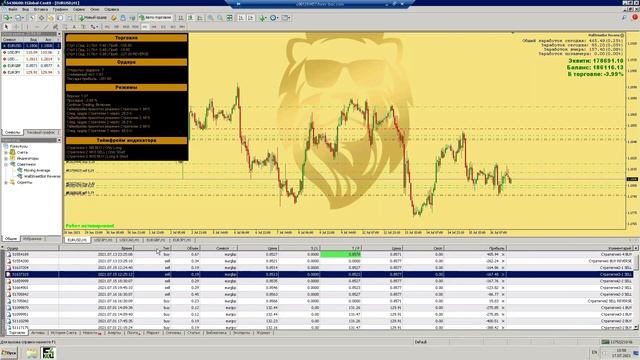Toggle chart auto scroll

click(x=241, y=18)
